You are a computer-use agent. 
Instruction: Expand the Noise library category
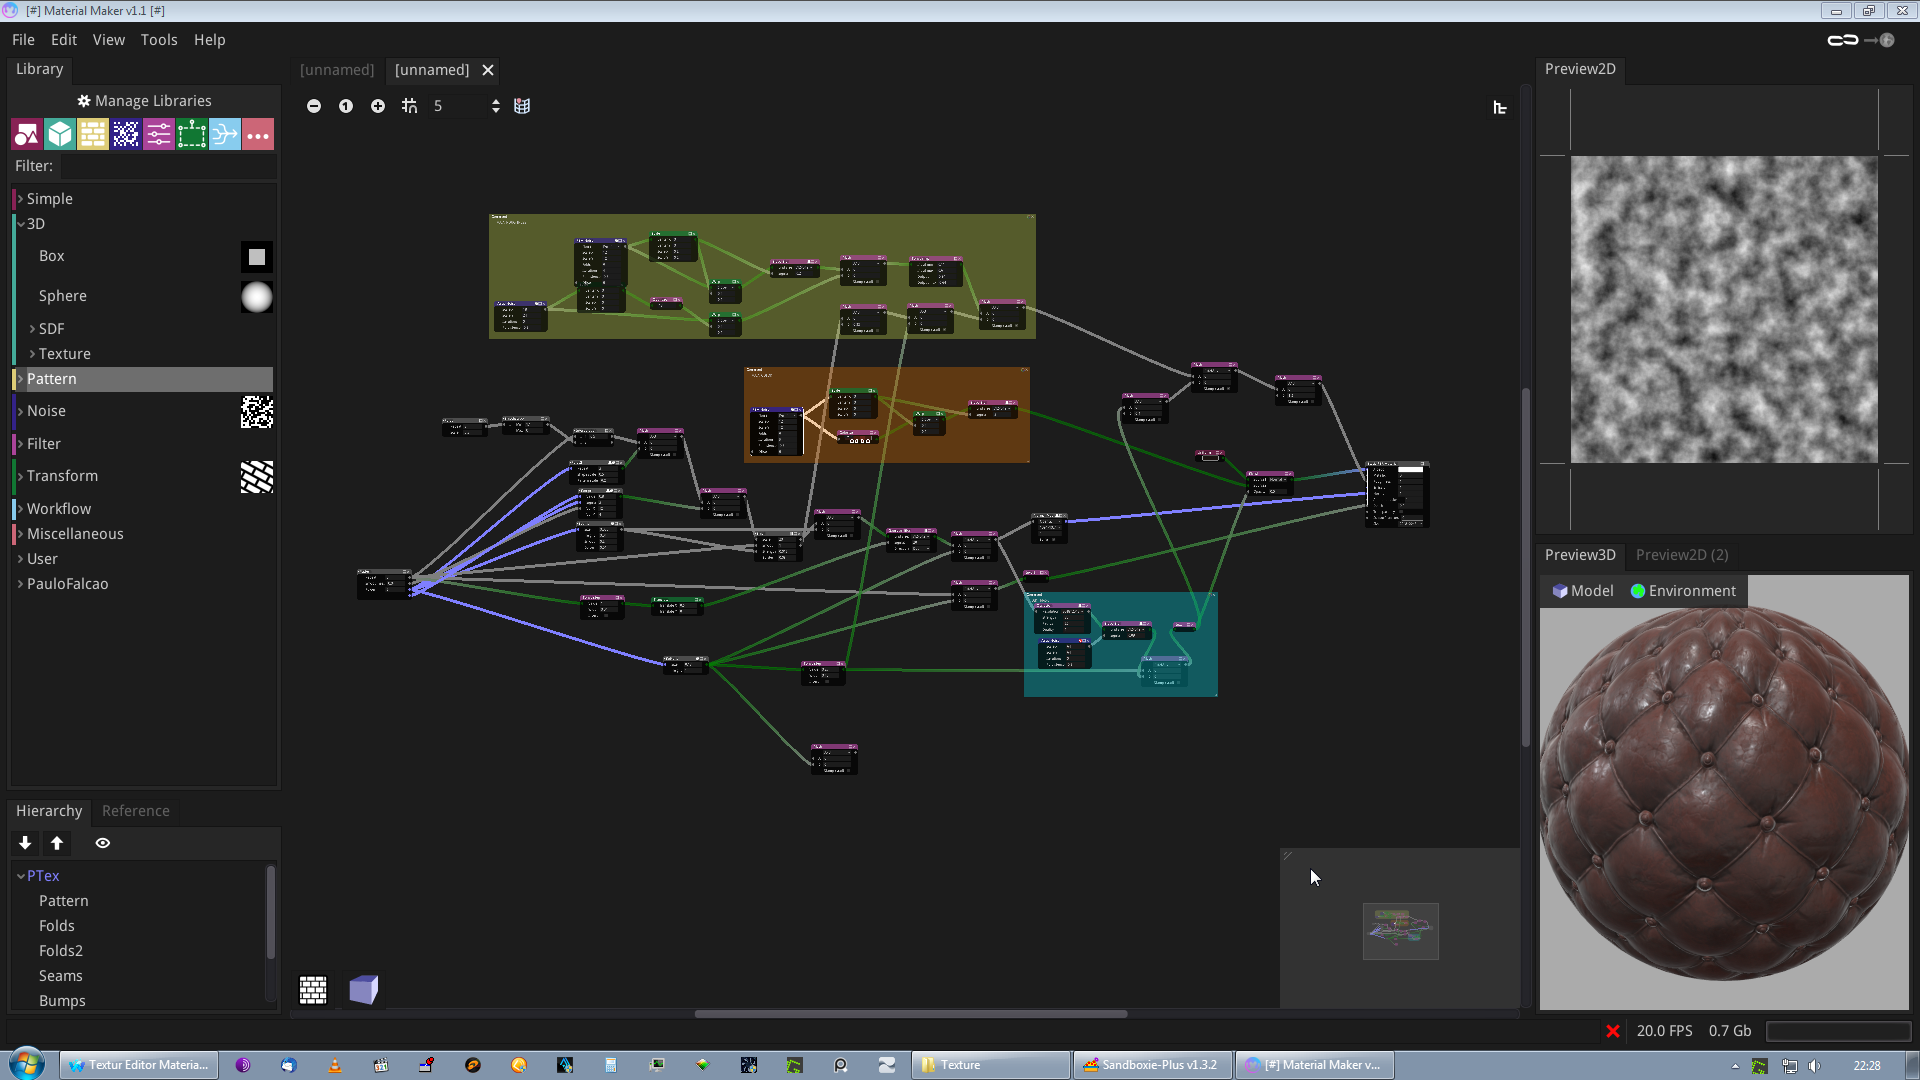click(x=20, y=411)
